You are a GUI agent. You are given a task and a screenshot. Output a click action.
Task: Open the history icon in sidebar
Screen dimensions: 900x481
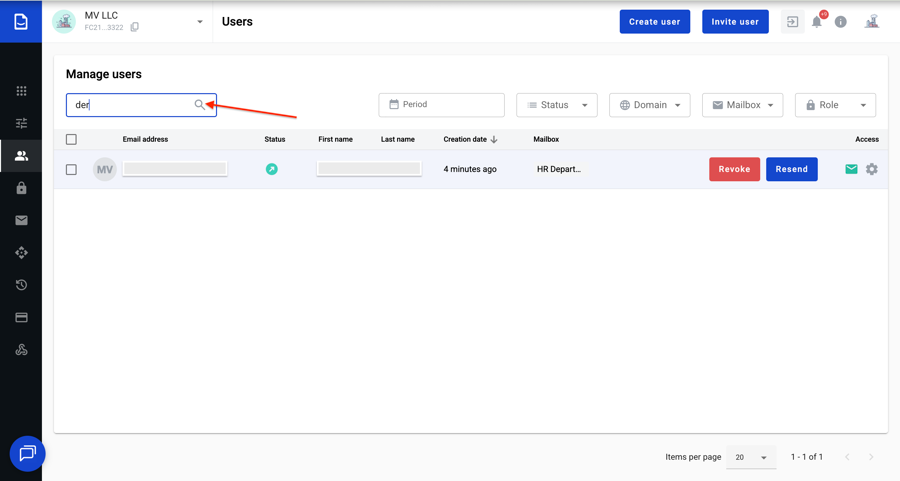click(21, 285)
